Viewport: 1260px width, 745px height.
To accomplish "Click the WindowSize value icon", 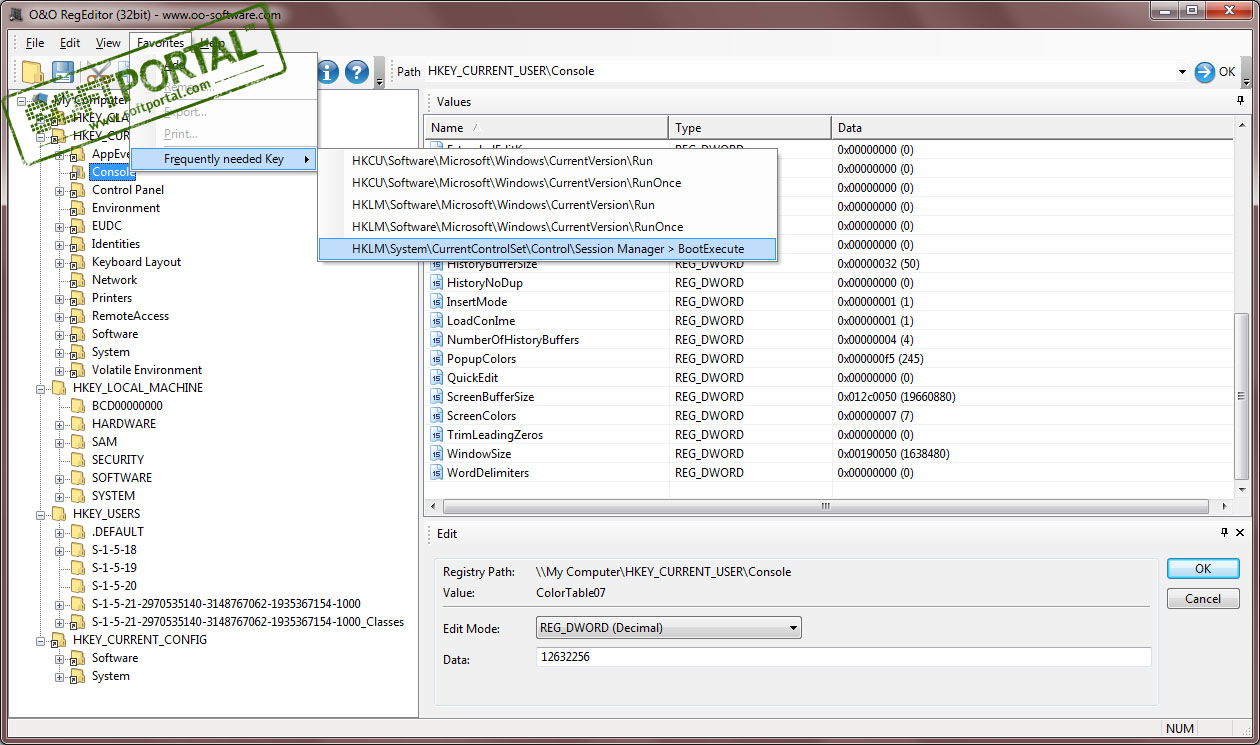I will [x=437, y=454].
